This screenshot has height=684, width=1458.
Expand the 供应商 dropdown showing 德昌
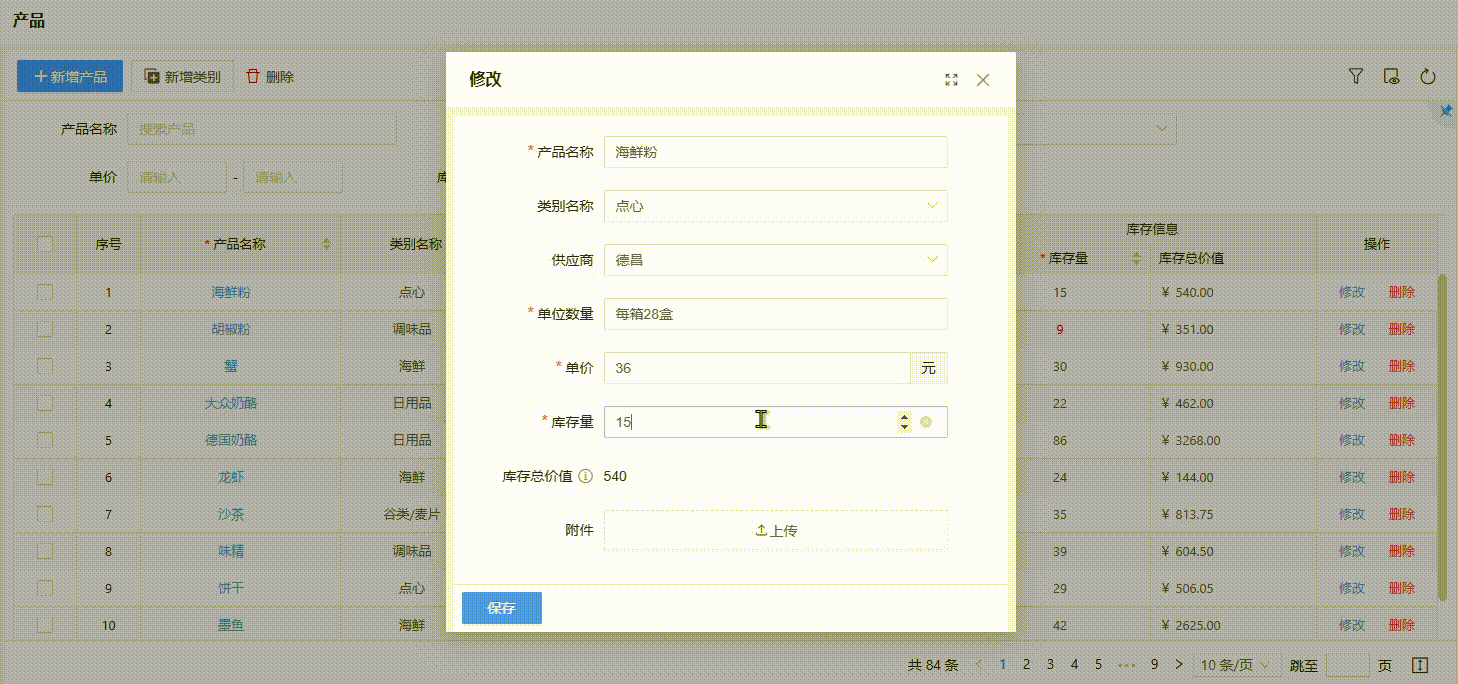[775, 260]
